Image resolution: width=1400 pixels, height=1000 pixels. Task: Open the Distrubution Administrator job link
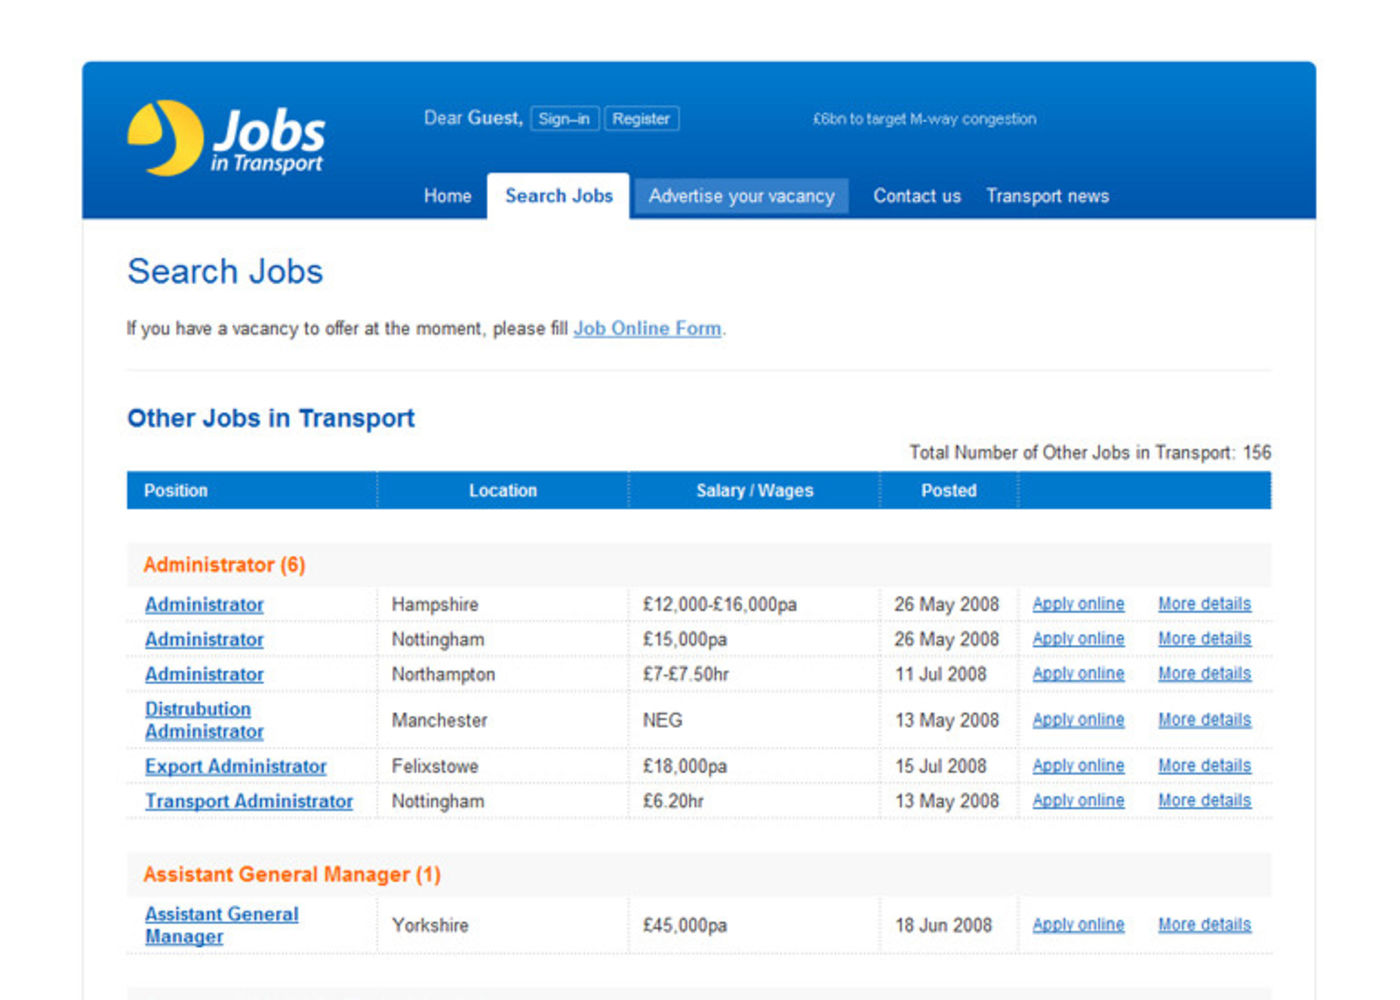click(x=204, y=720)
